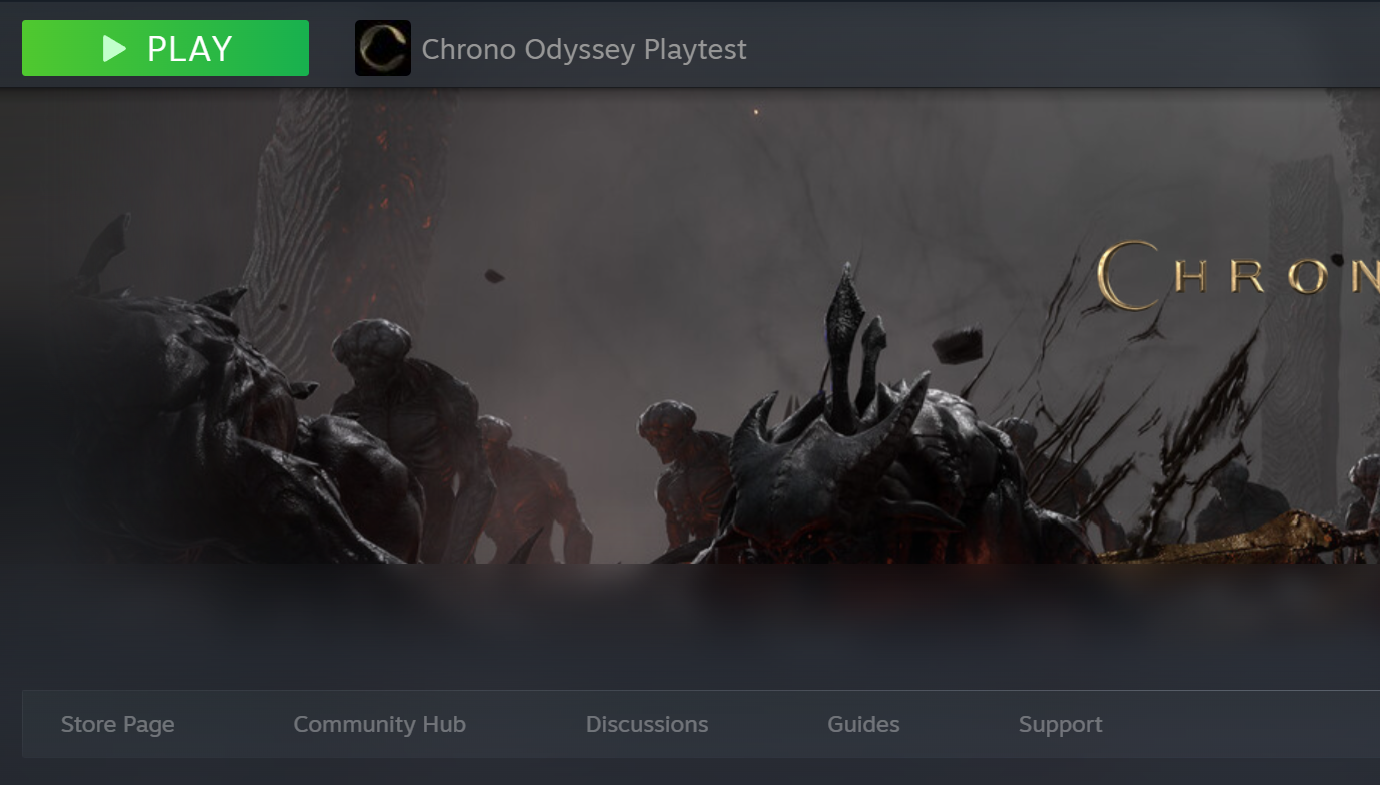The width and height of the screenshot is (1380, 785).
Task: Click the golden CHRONO logo in banner
Action: click(x=1238, y=274)
